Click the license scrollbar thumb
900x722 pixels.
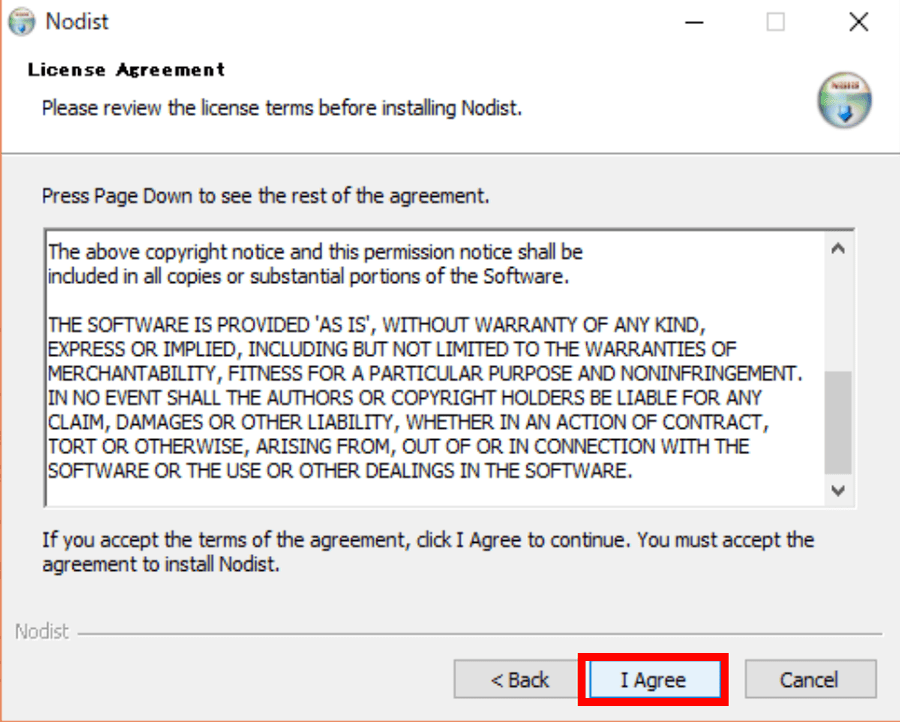tap(838, 420)
